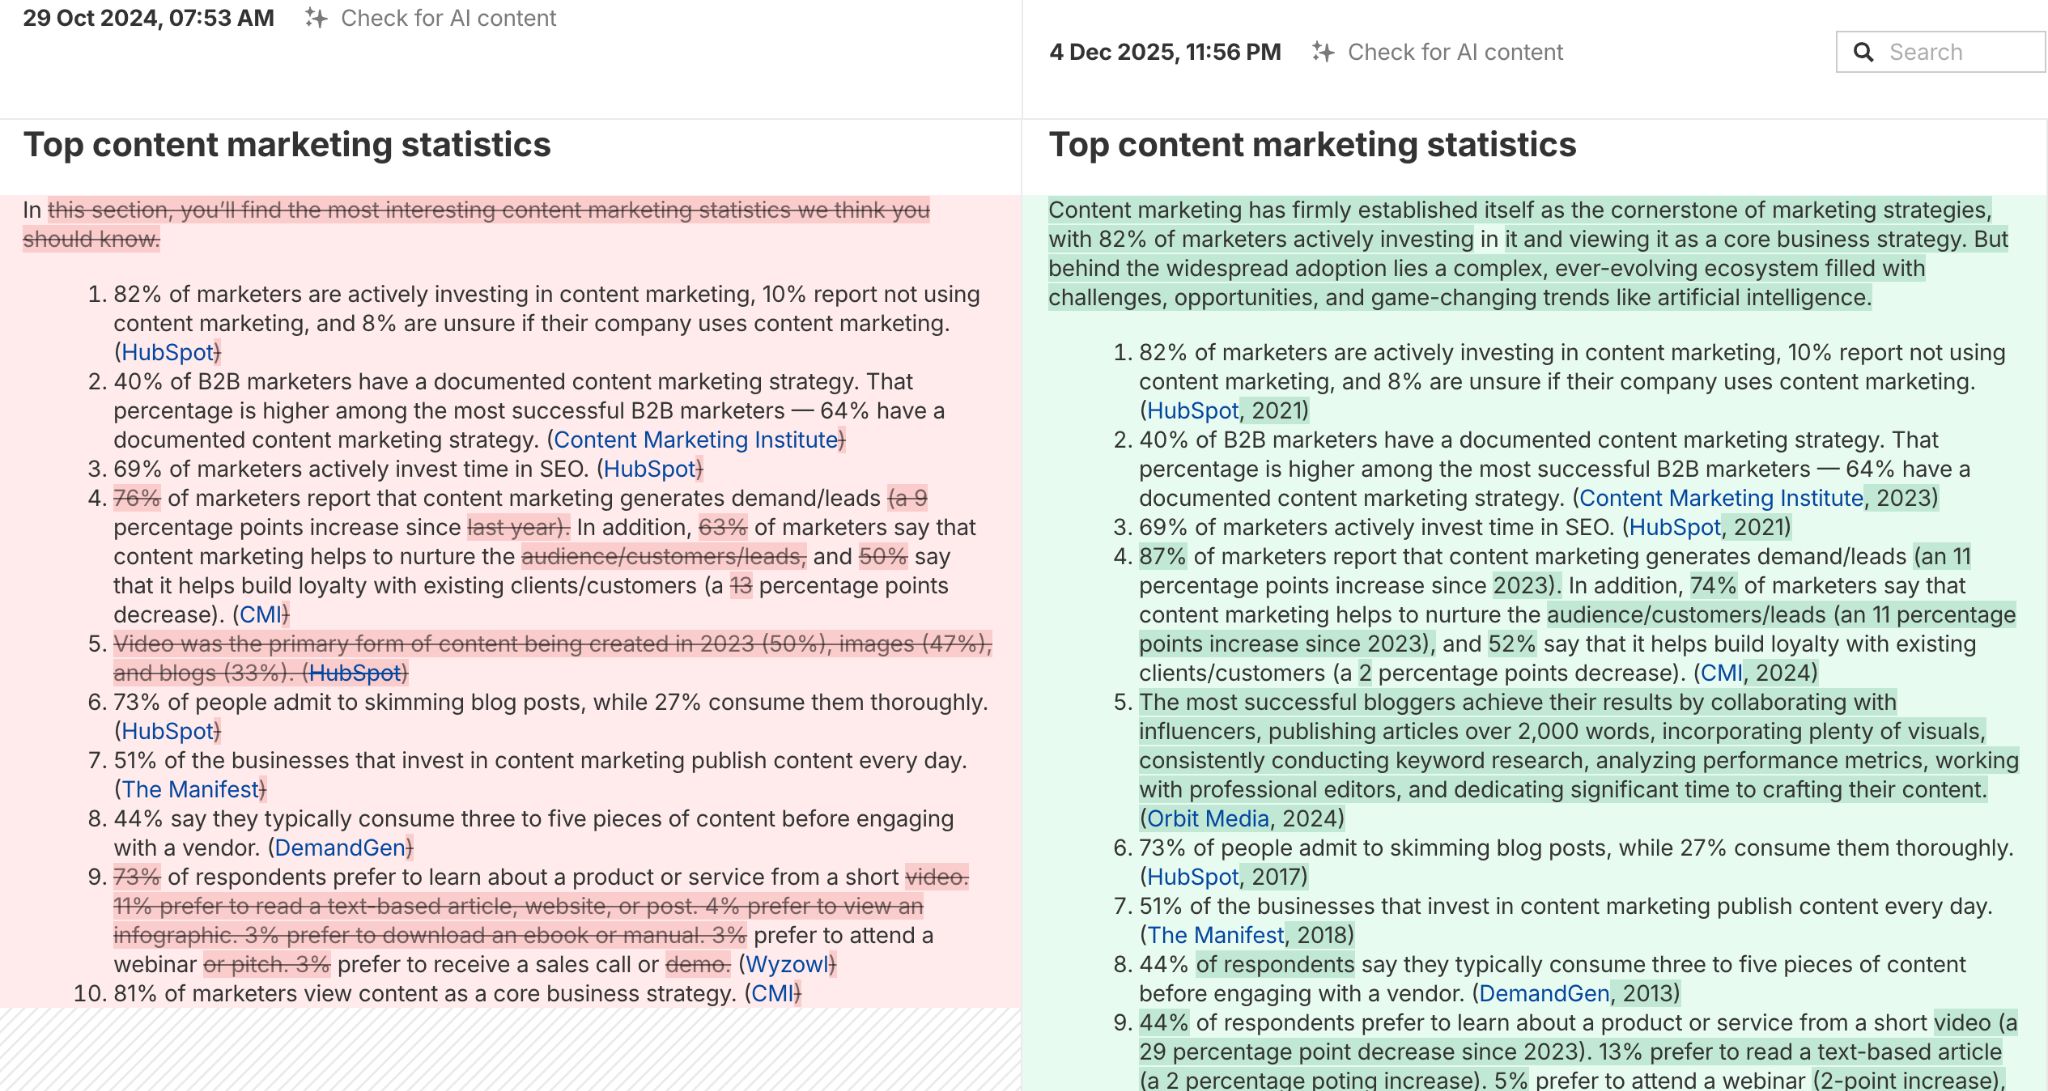Click inside the Search input field

point(1950,51)
